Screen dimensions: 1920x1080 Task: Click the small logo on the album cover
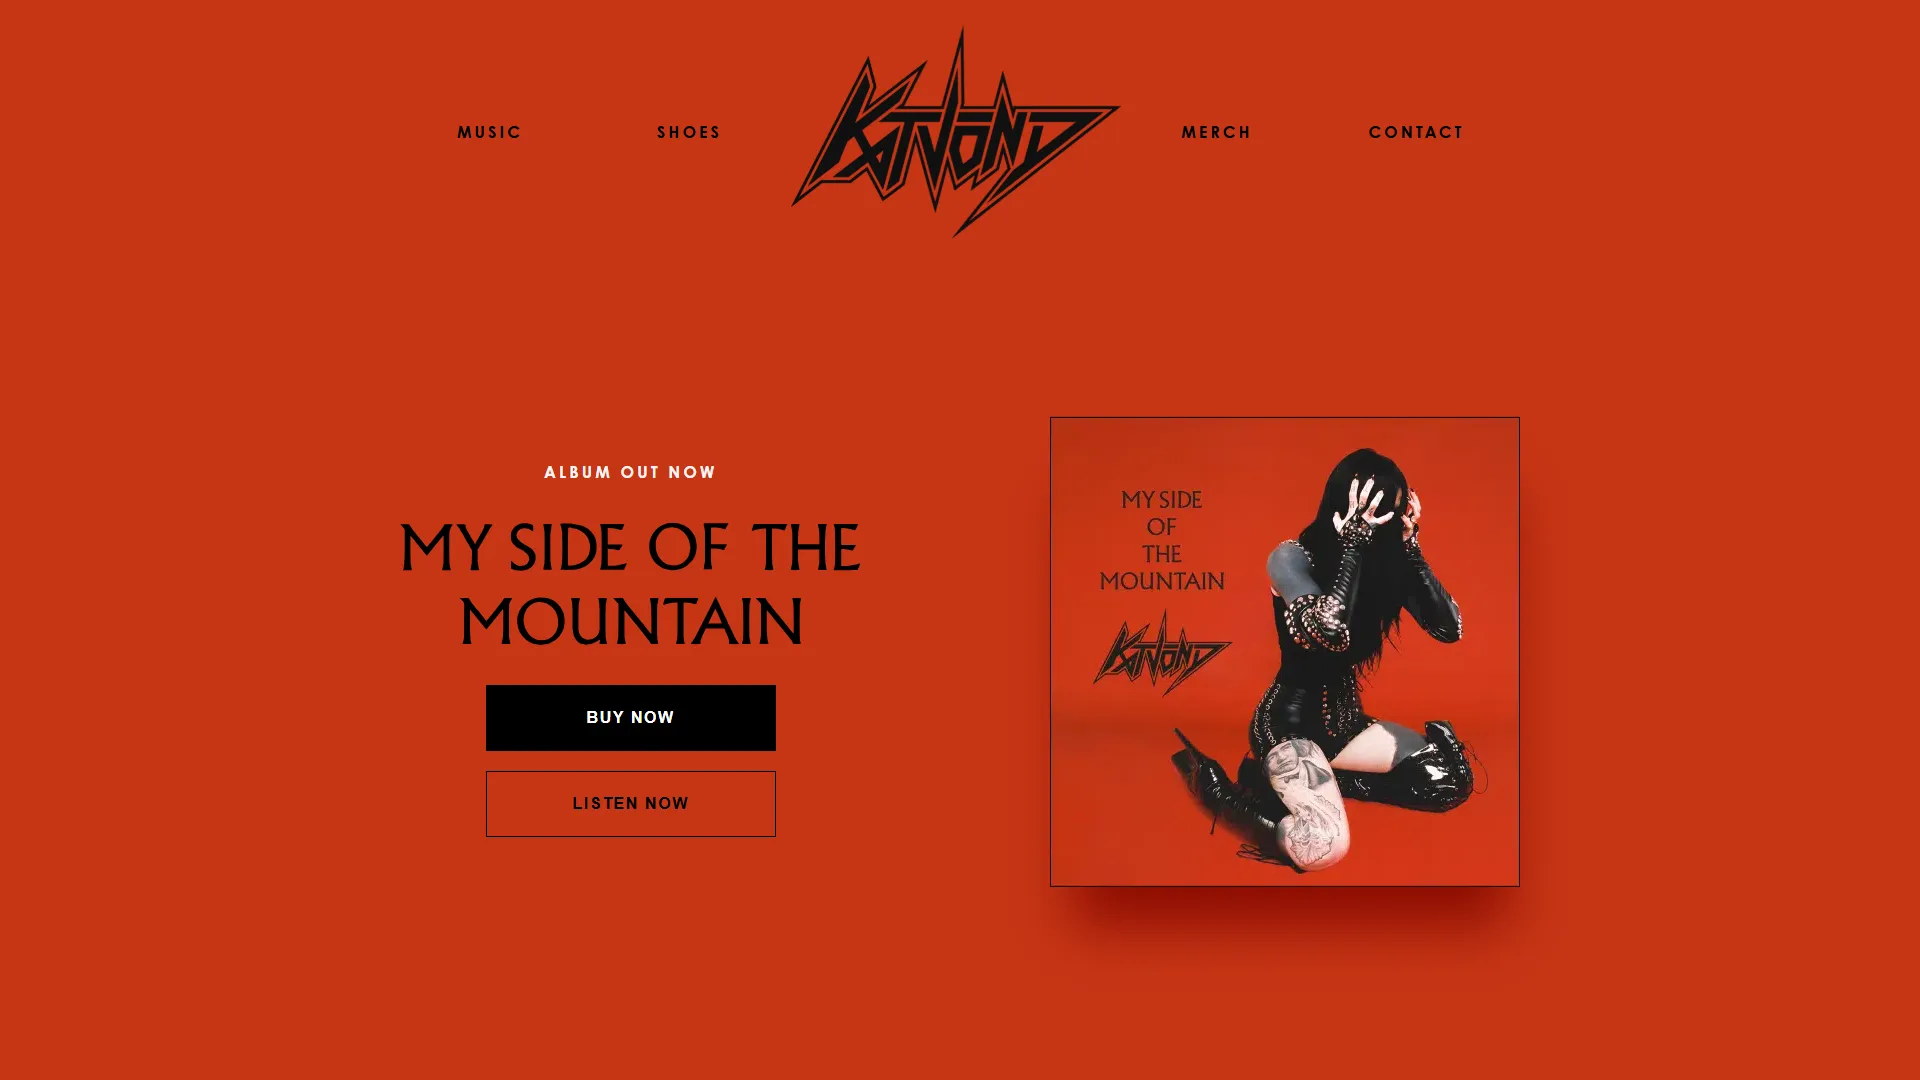[x=1162, y=653]
